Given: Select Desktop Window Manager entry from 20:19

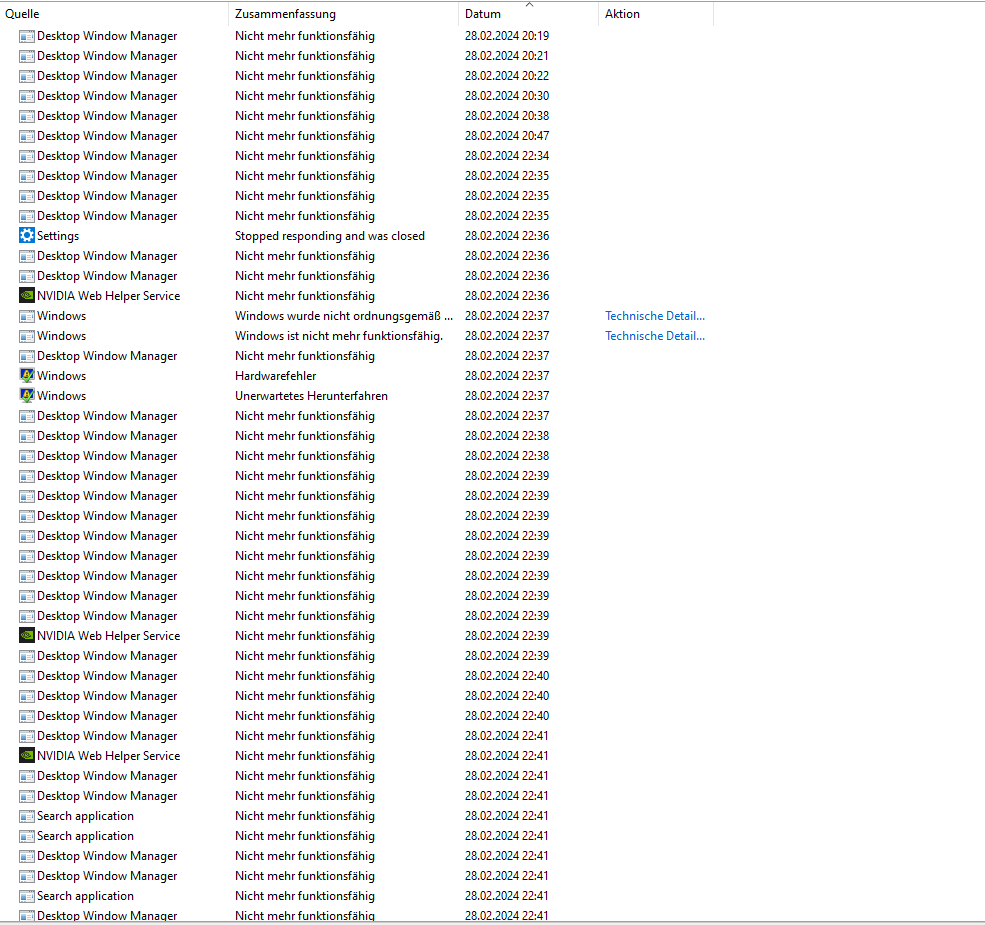Looking at the screenshot, I should pos(107,36).
